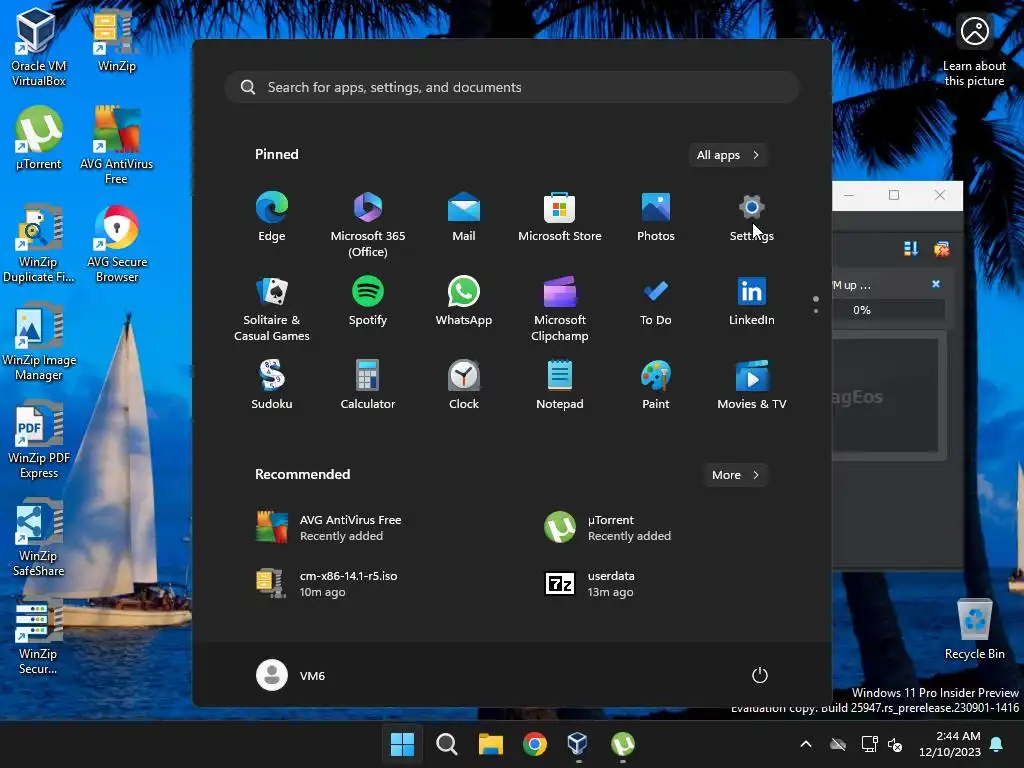
Task: Switch to µTorrent in taskbar
Action: tap(622, 744)
